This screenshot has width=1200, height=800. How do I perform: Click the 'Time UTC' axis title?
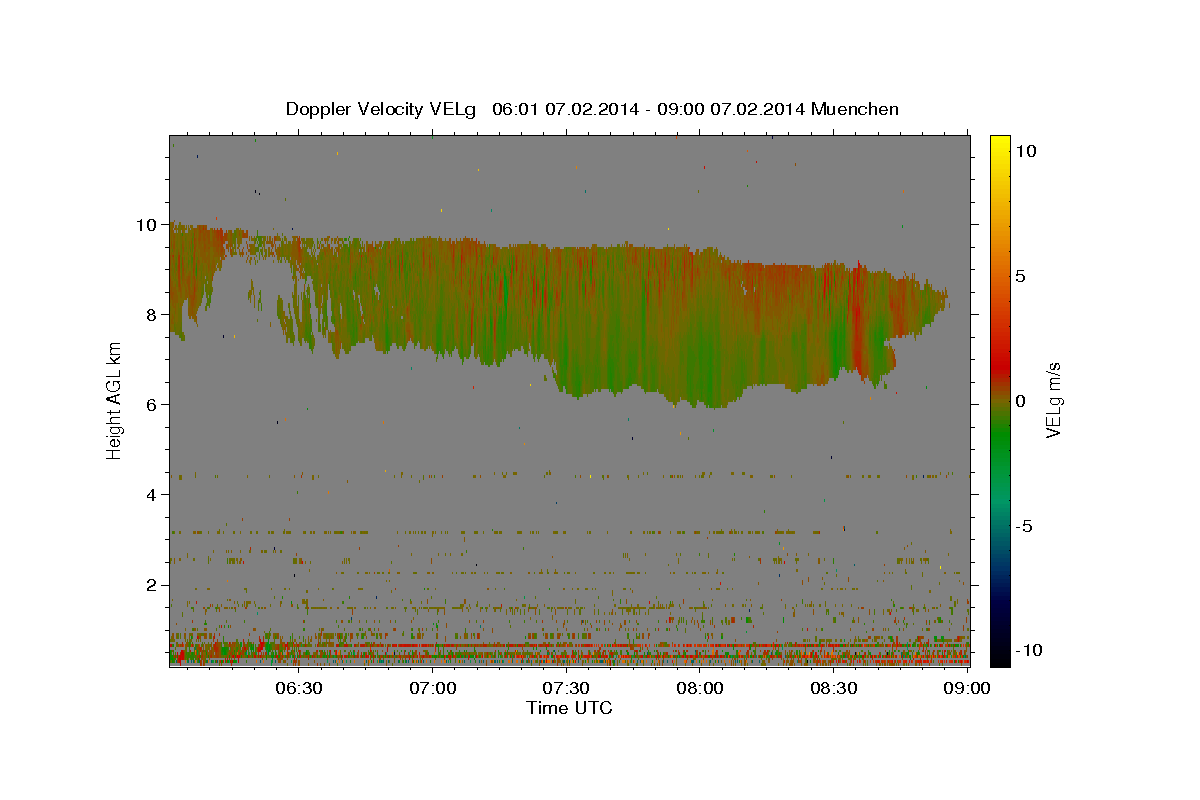pos(569,708)
